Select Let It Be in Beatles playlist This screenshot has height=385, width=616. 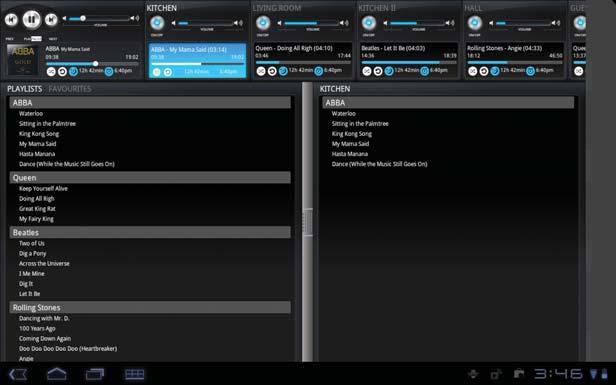[29, 294]
